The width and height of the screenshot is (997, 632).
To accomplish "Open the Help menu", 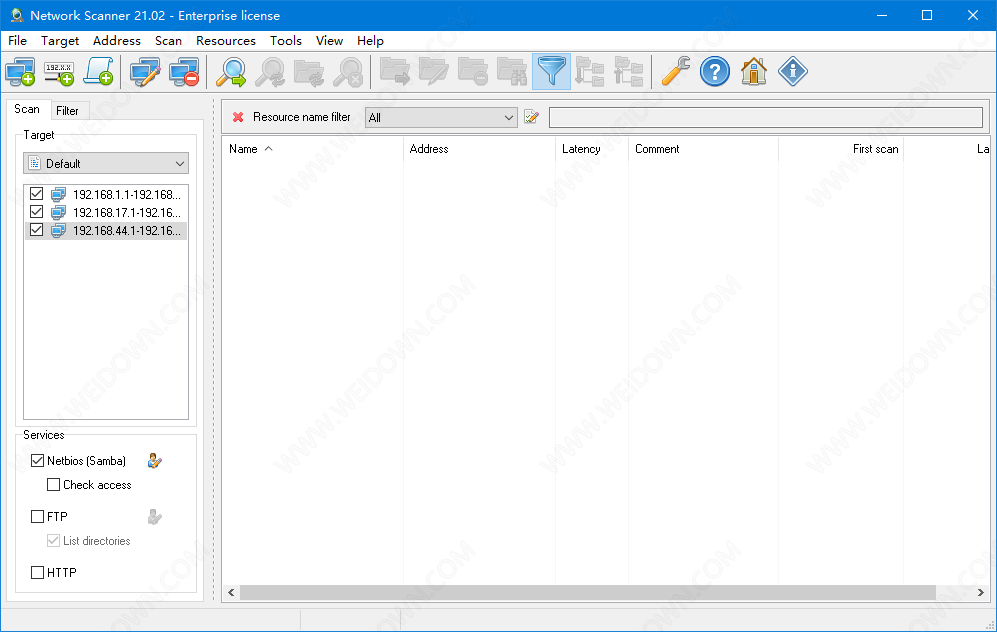I will [x=370, y=41].
